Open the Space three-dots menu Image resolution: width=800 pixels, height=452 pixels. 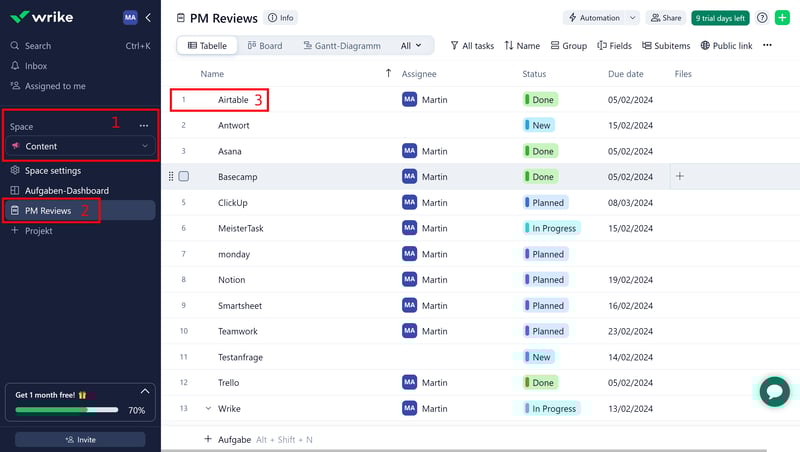click(x=144, y=125)
